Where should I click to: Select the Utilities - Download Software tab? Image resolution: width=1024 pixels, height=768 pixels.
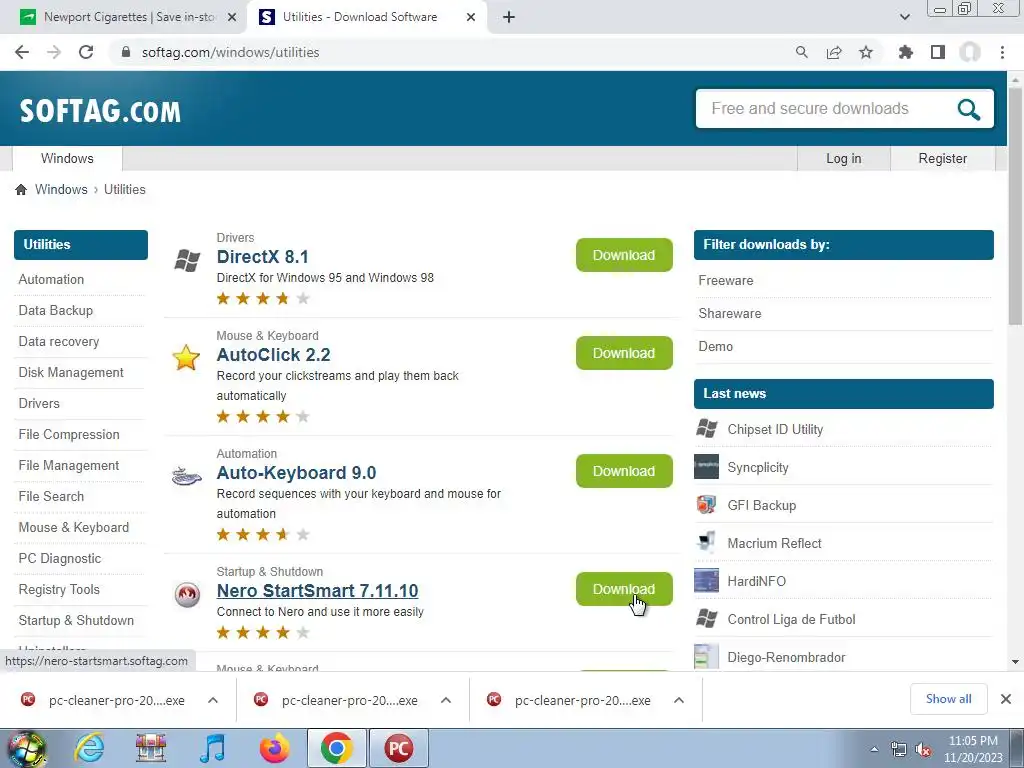pos(366,17)
